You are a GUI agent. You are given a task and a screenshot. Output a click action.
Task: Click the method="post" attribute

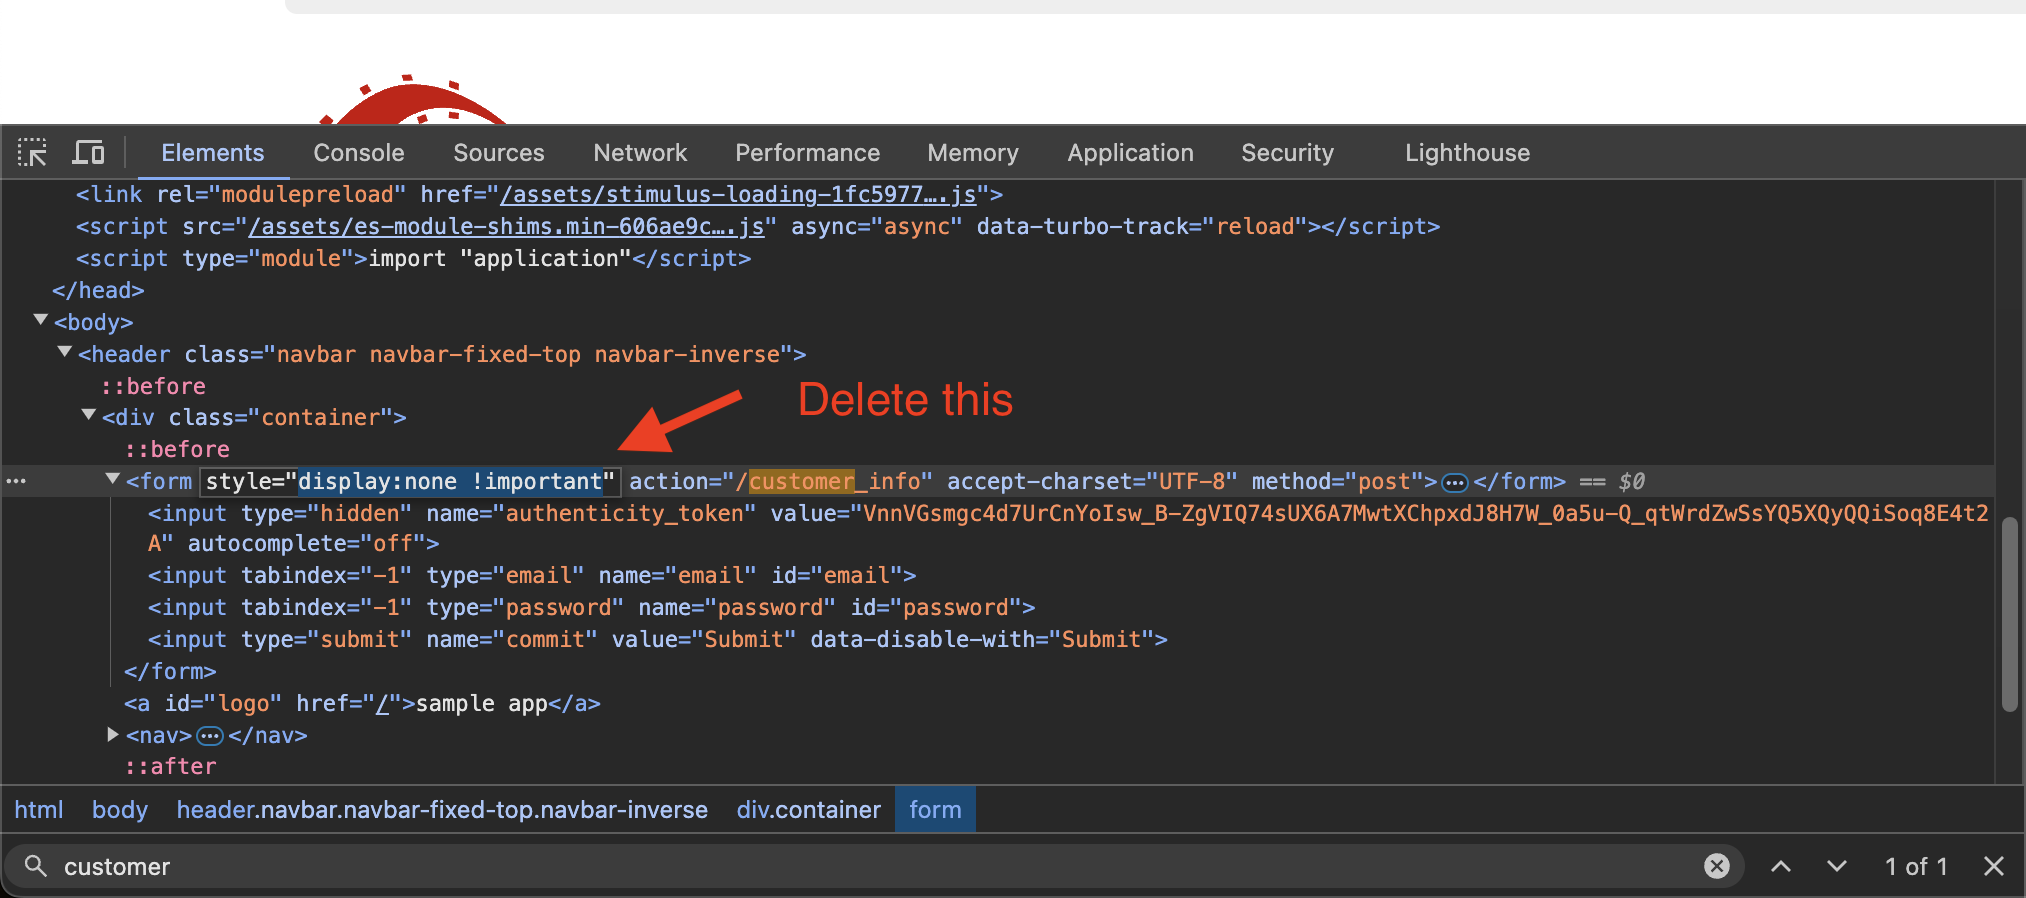[x=1338, y=481]
